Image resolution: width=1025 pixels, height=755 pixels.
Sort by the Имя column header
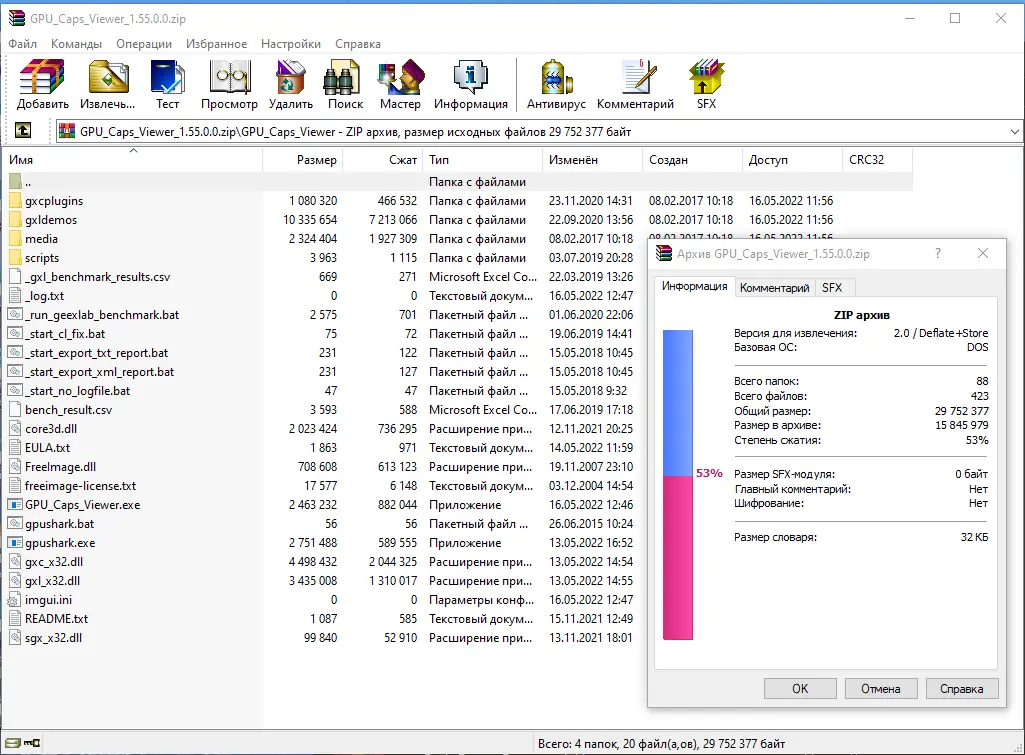point(133,159)
